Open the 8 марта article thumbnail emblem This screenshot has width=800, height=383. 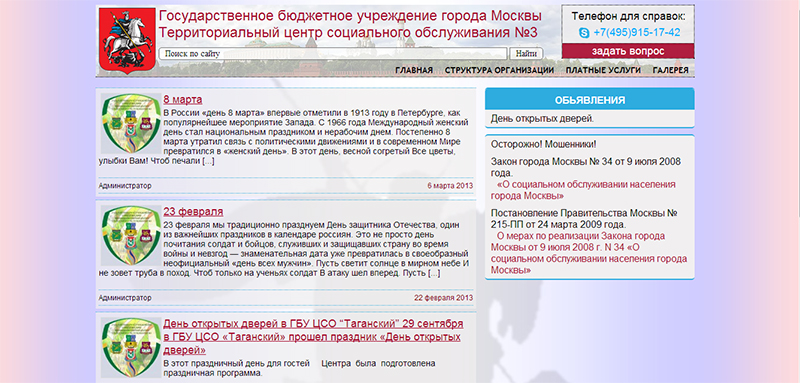131,123
